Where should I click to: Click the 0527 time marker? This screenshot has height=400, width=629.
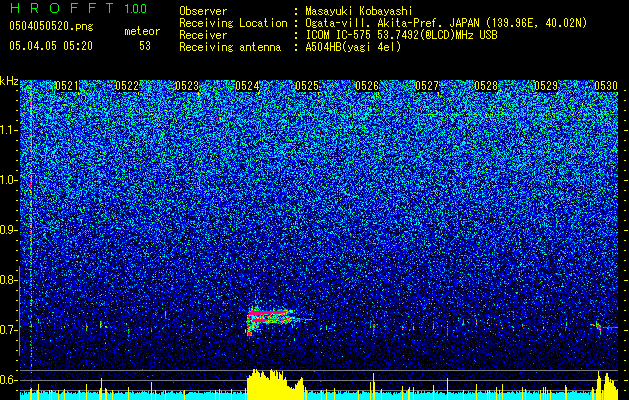pos(427,86)
